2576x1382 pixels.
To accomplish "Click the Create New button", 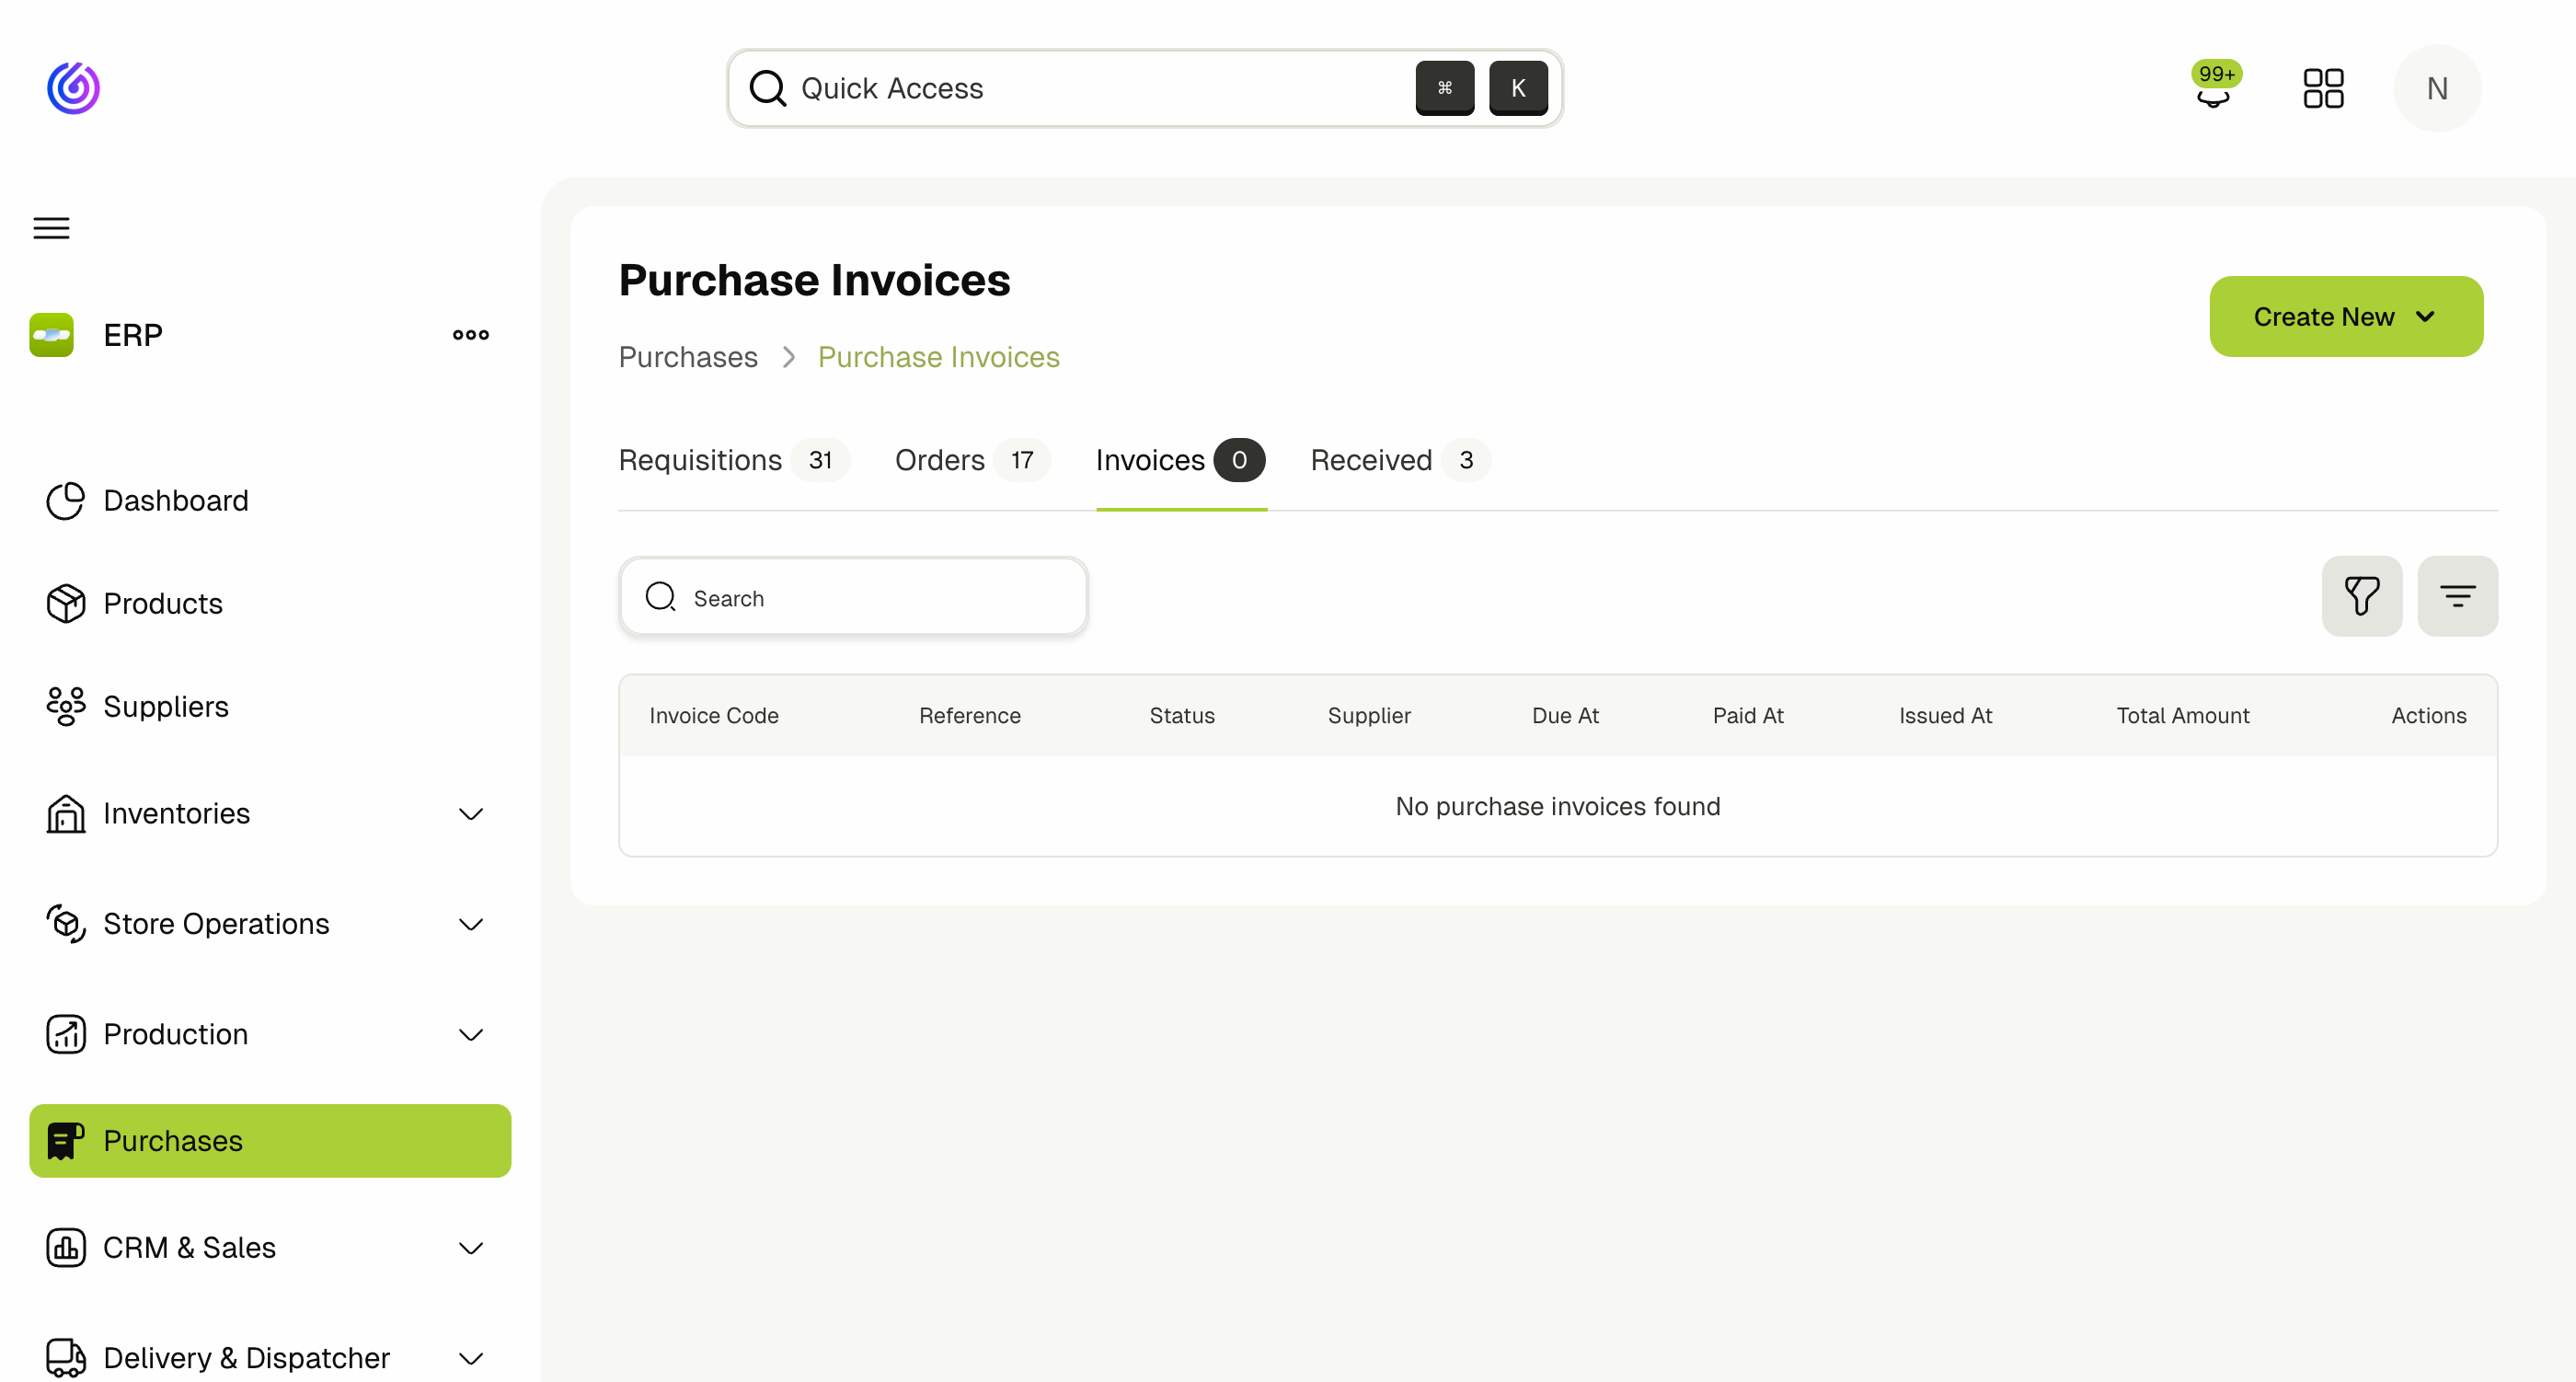I will (x=2346, y=316).
